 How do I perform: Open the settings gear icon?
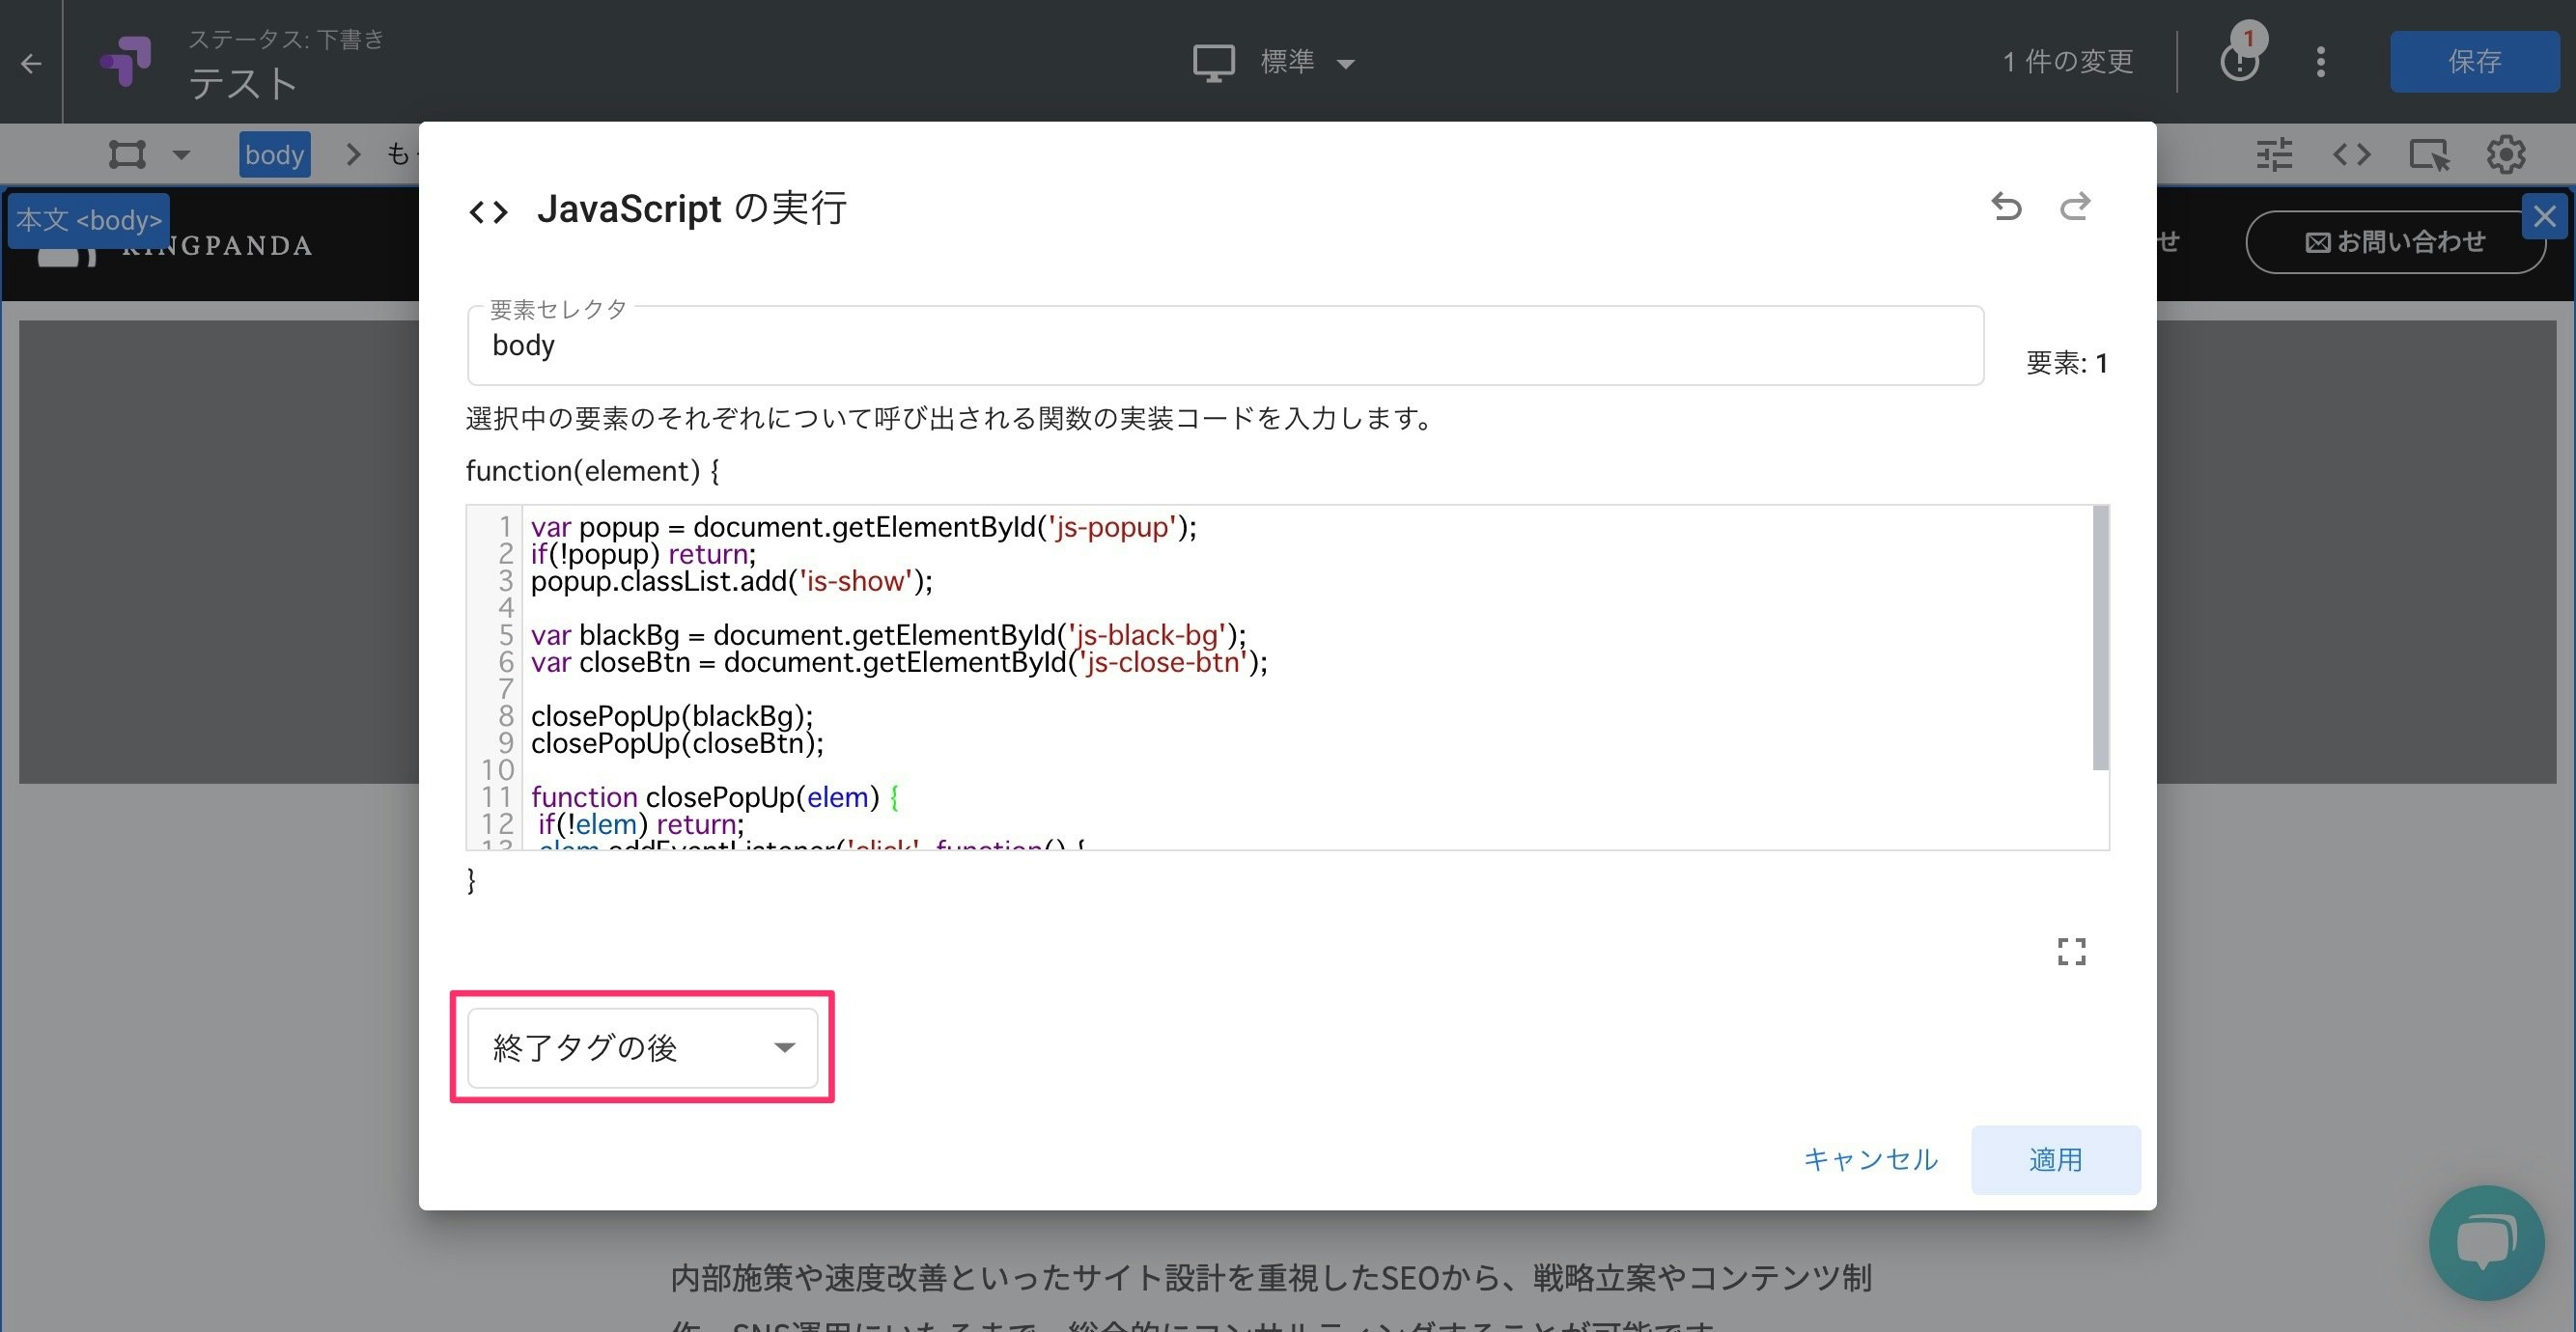(2506, 154)
